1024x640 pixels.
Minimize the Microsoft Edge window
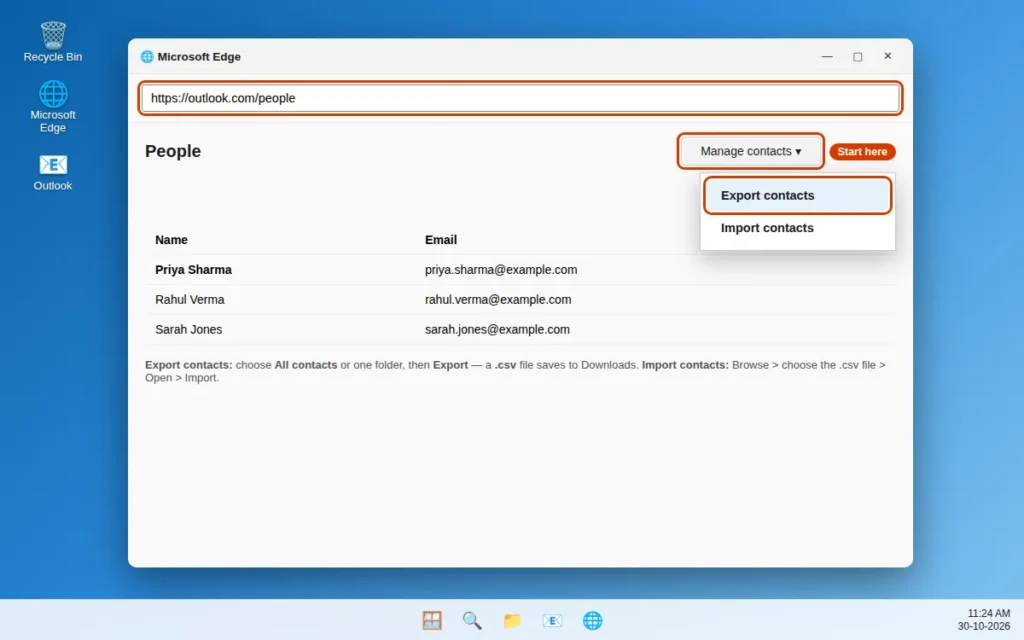tap(827, 56)
